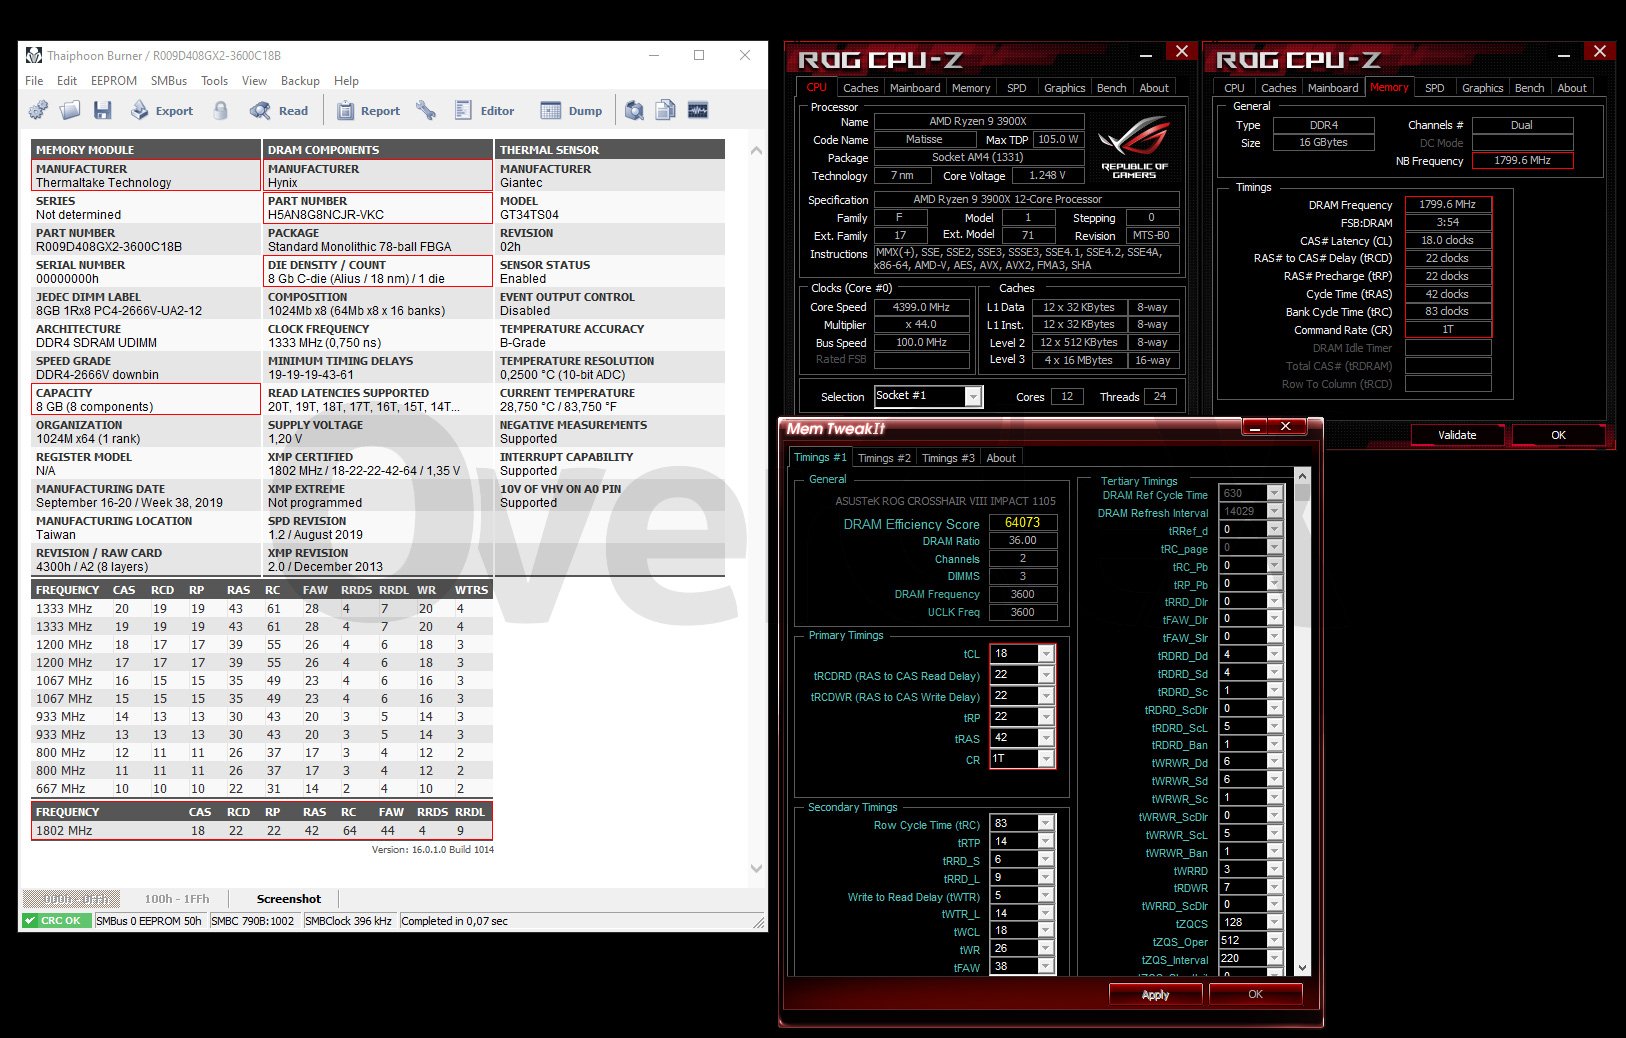
Task: Click the floppy disk save icon
Action: [102, 111]
